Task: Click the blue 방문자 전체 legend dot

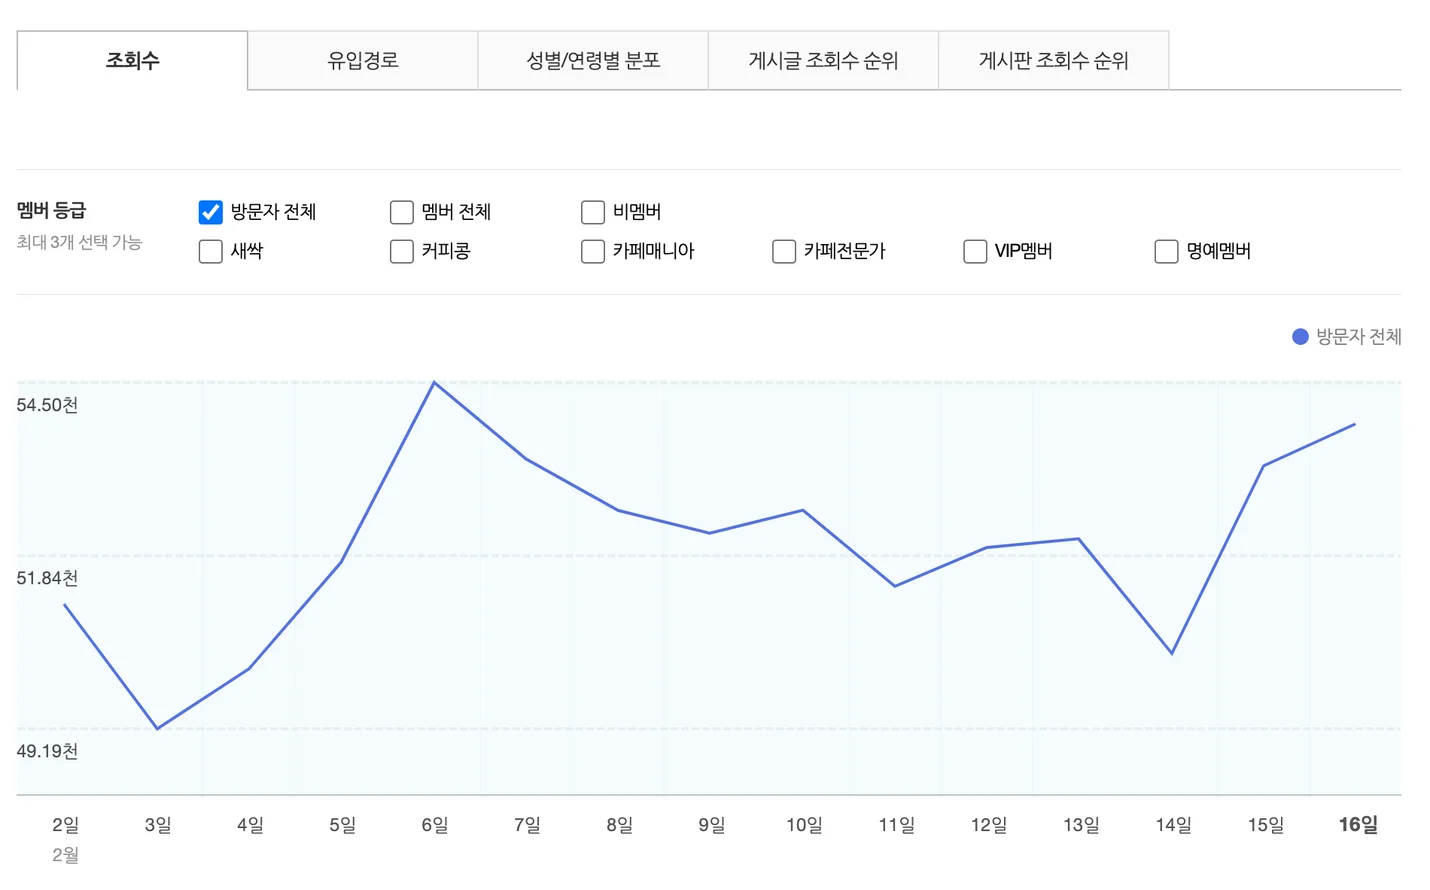Action: pyautogui.click(x=1300, y=337)
